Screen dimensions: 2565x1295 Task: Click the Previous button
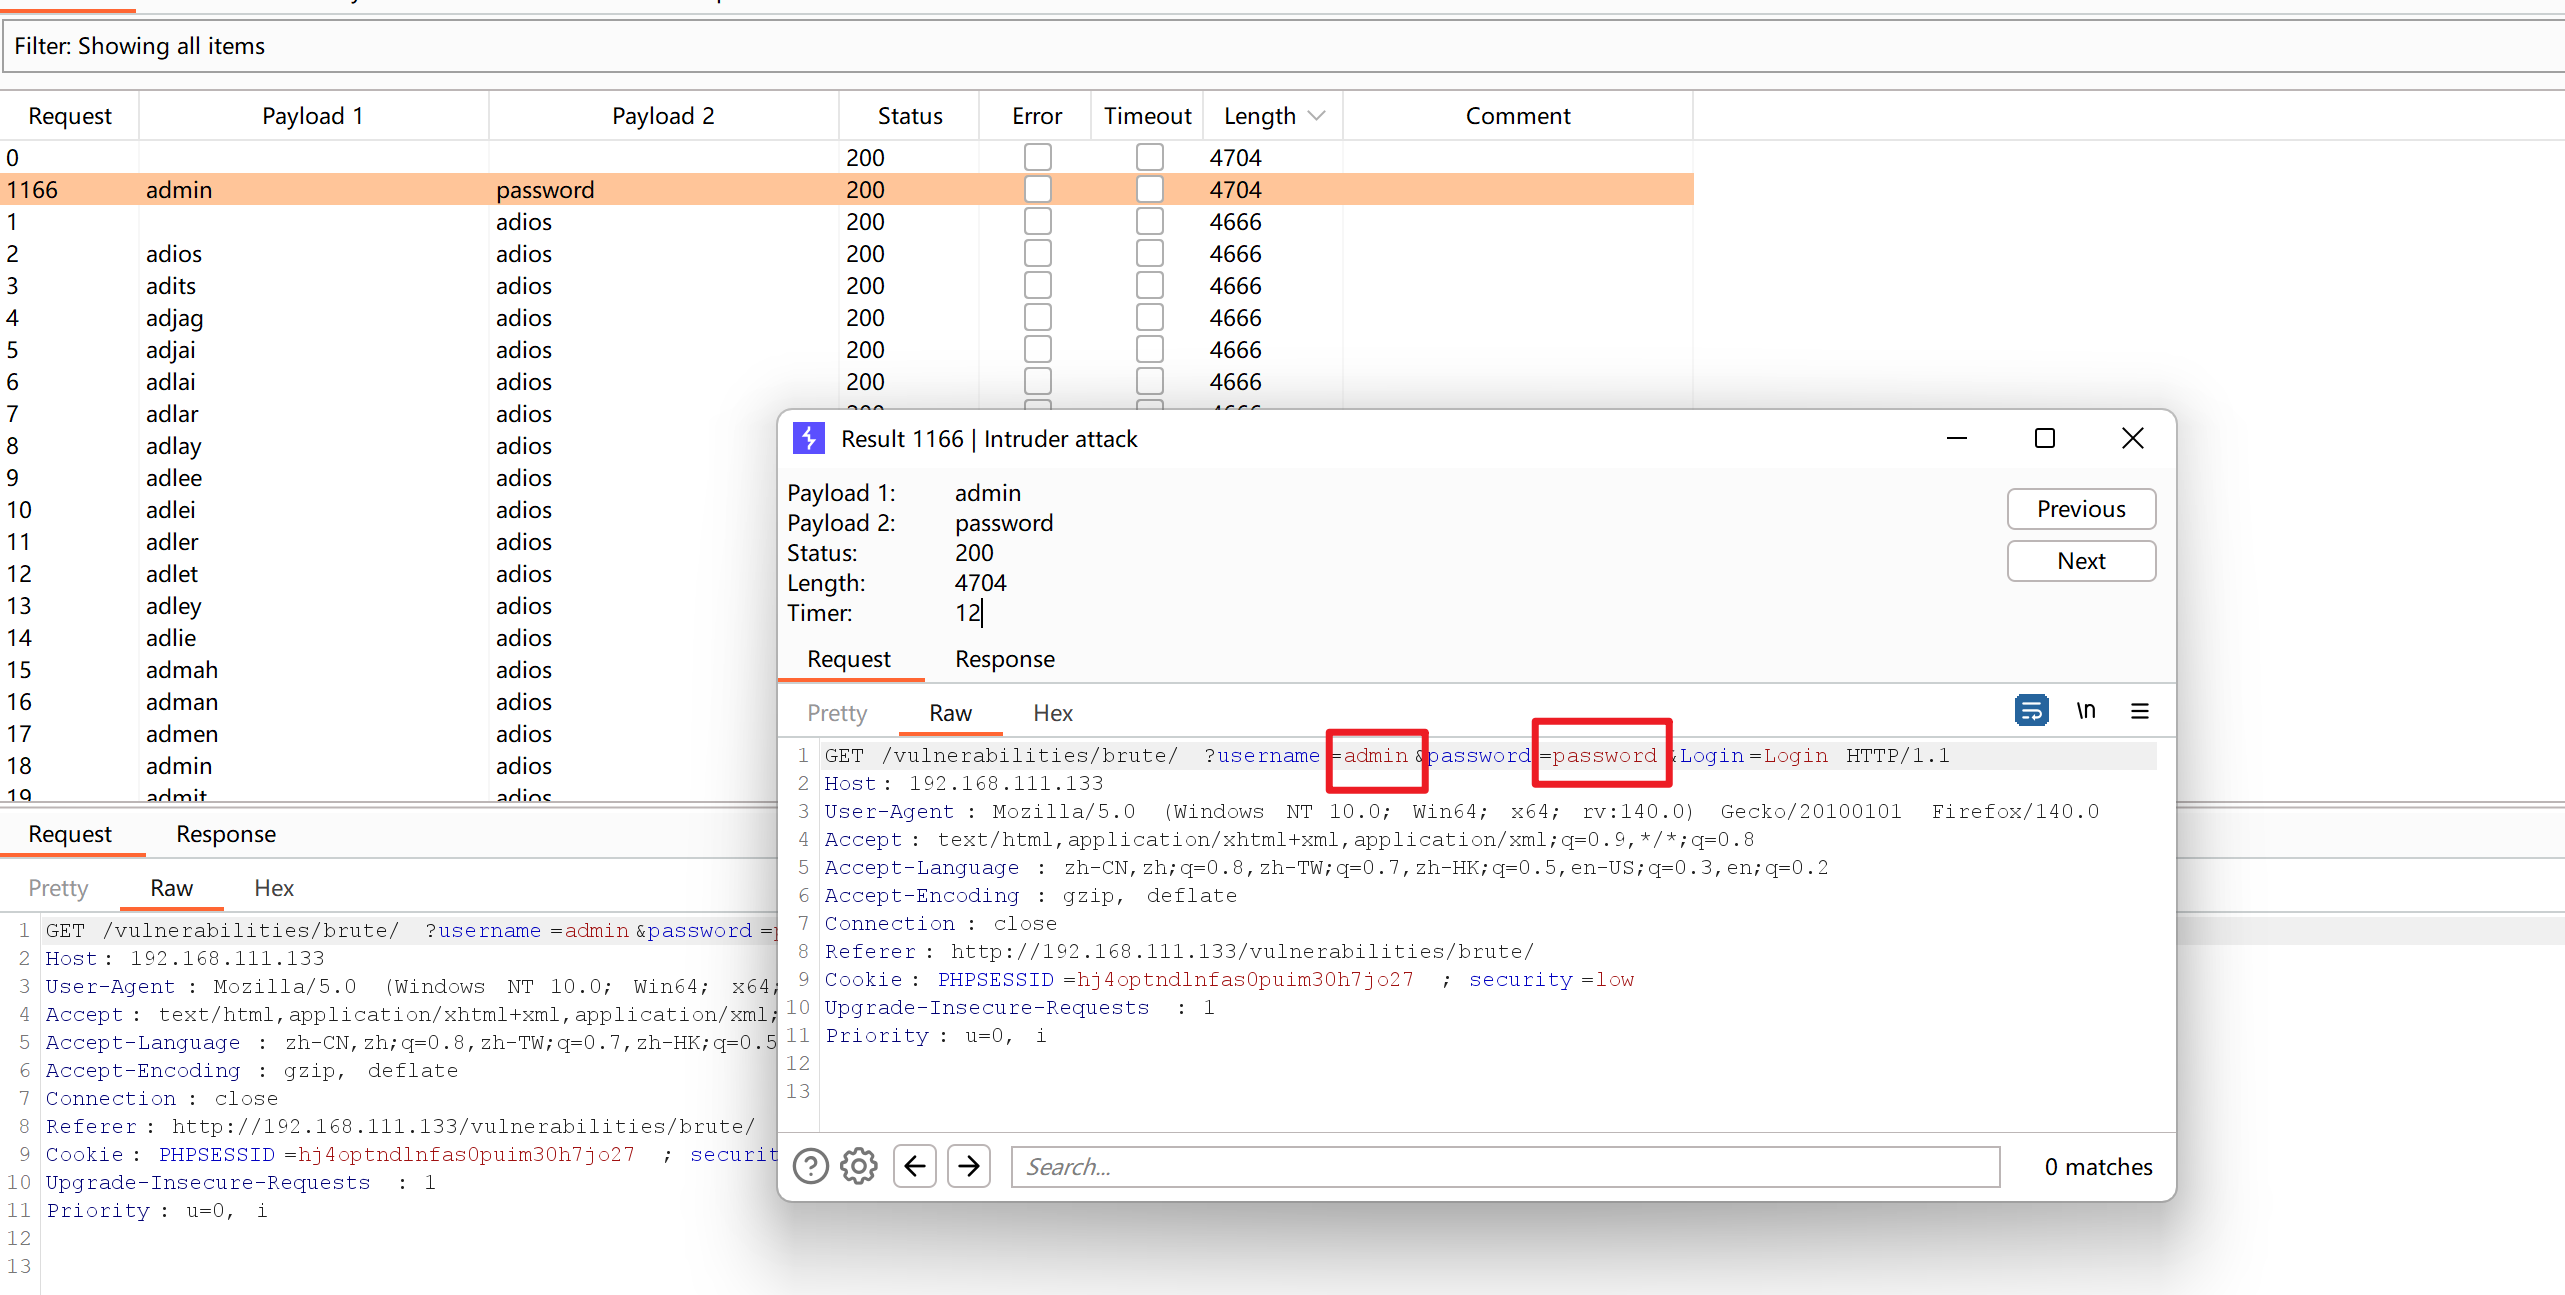(x=2081, y=509)
